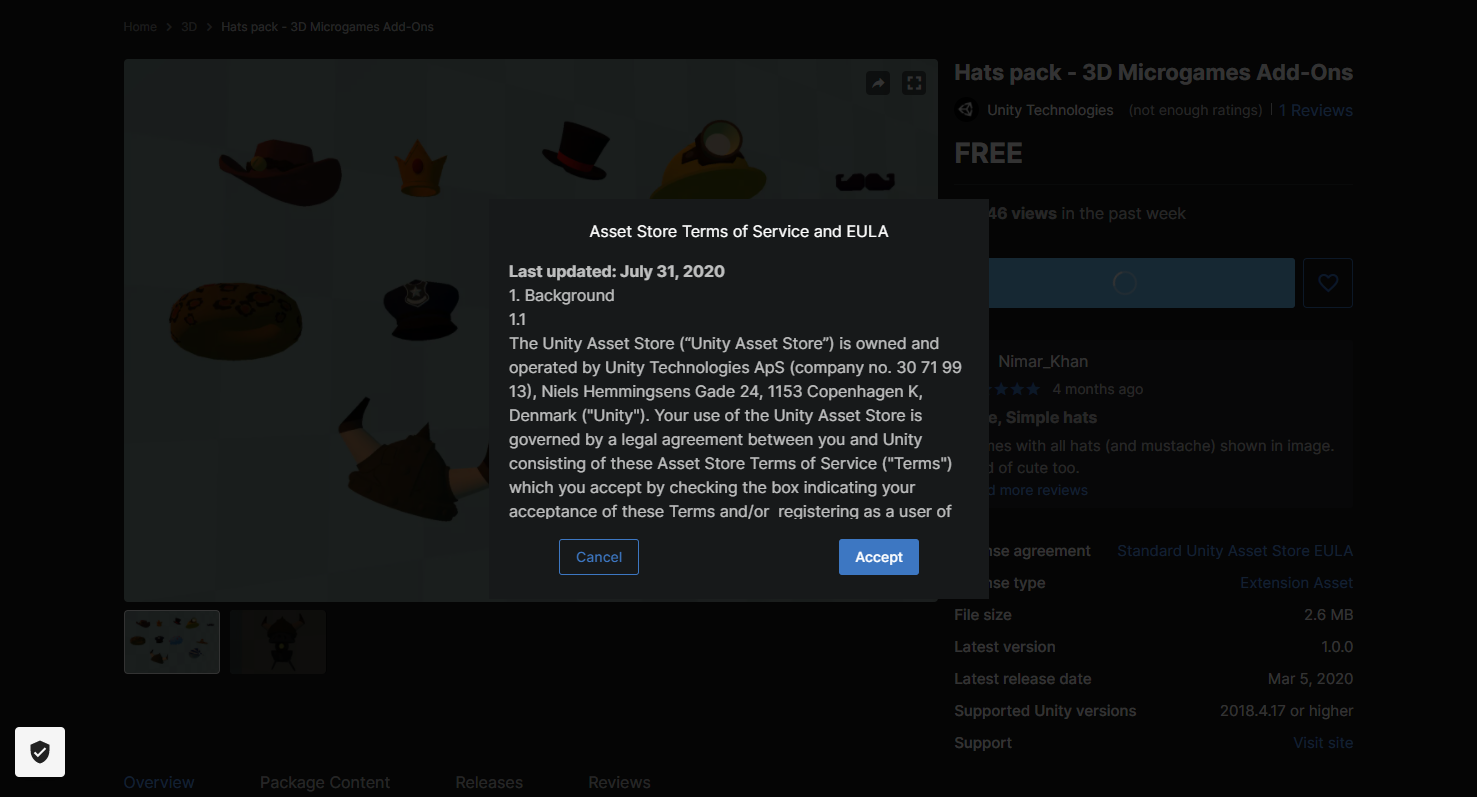Click the 2.6 MB file size value
Viewport: 1477px width, 797px height.
(x=1328, y=615)
